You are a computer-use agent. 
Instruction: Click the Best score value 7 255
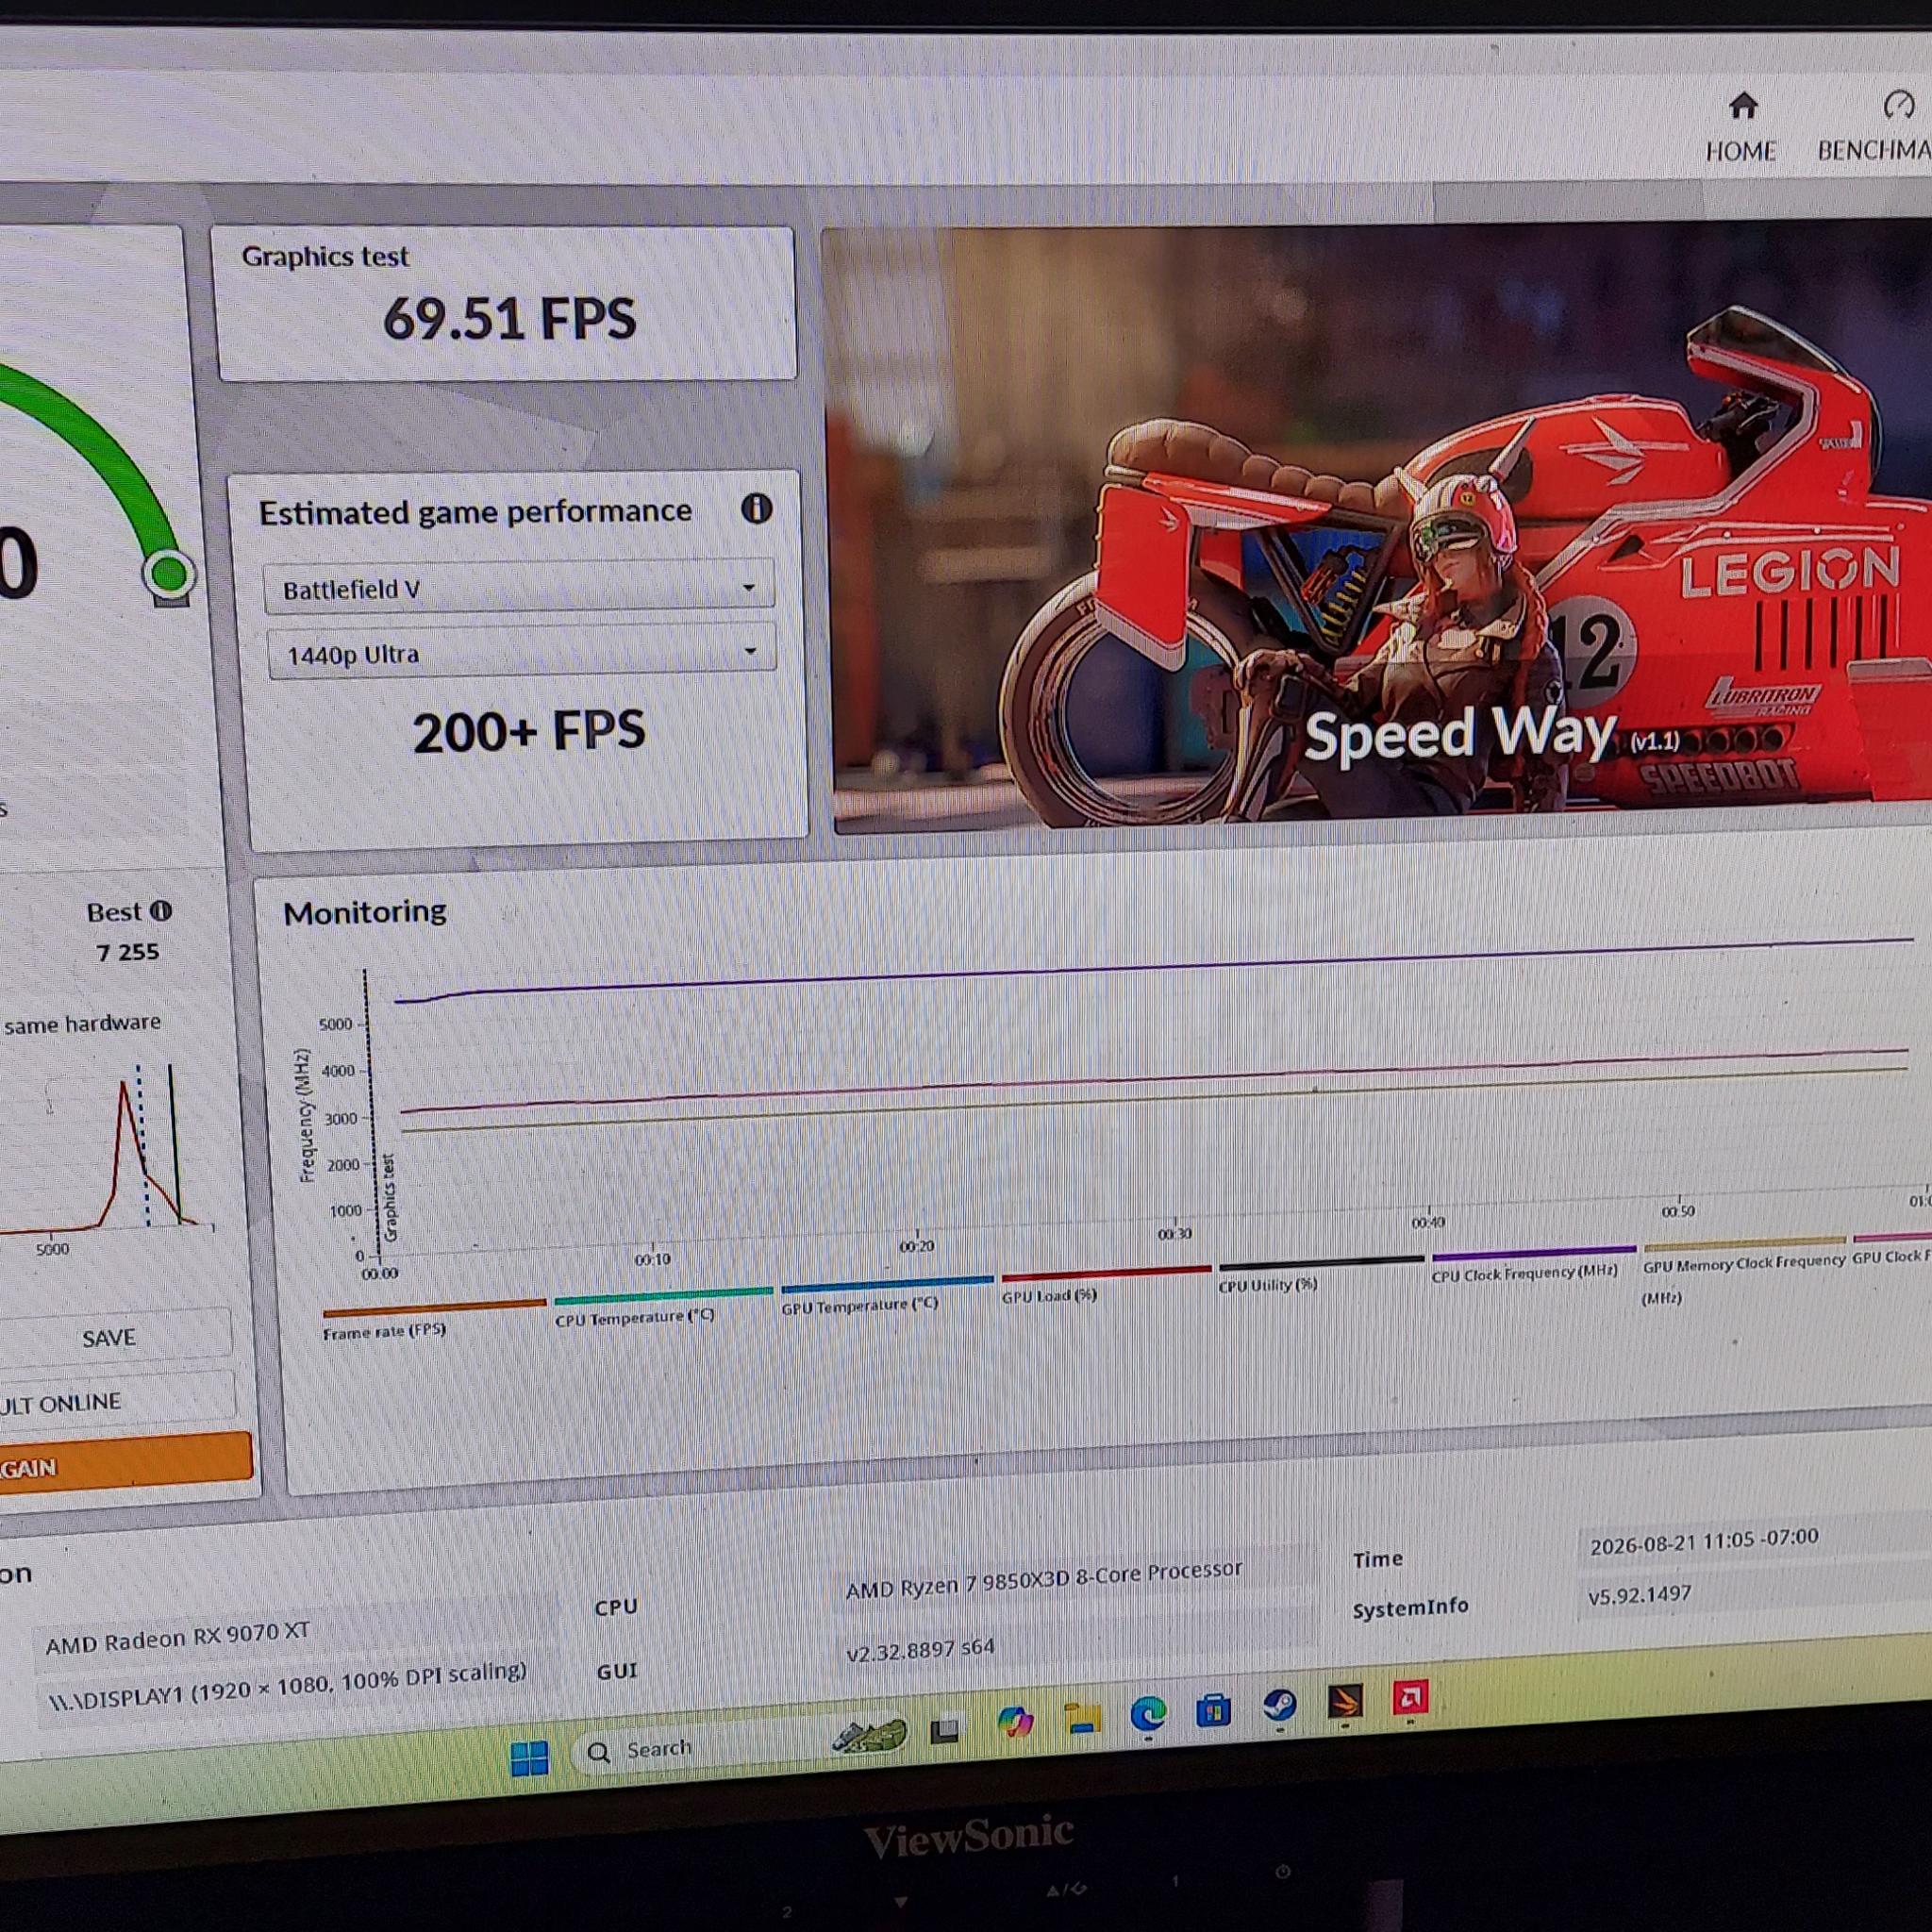(x=127, y=951)
